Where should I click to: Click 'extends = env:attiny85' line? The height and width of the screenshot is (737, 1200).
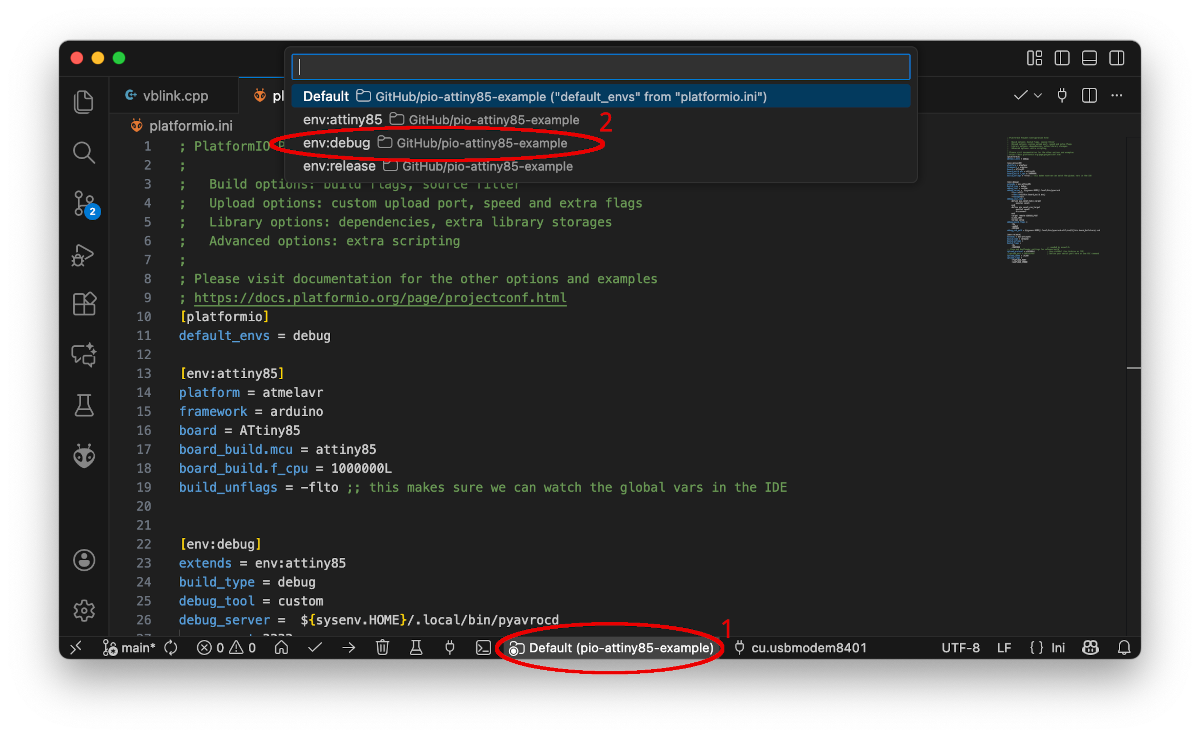262,564
